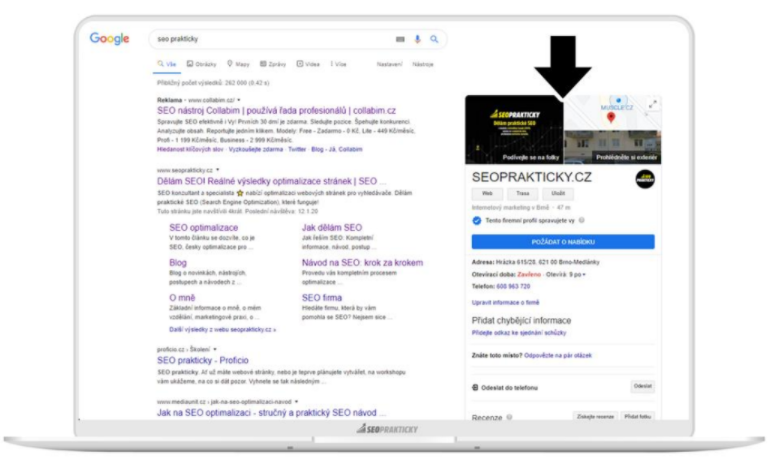Click the map thumbnail in business panel
Screen dimensions: 779x461
coord(613,113)
